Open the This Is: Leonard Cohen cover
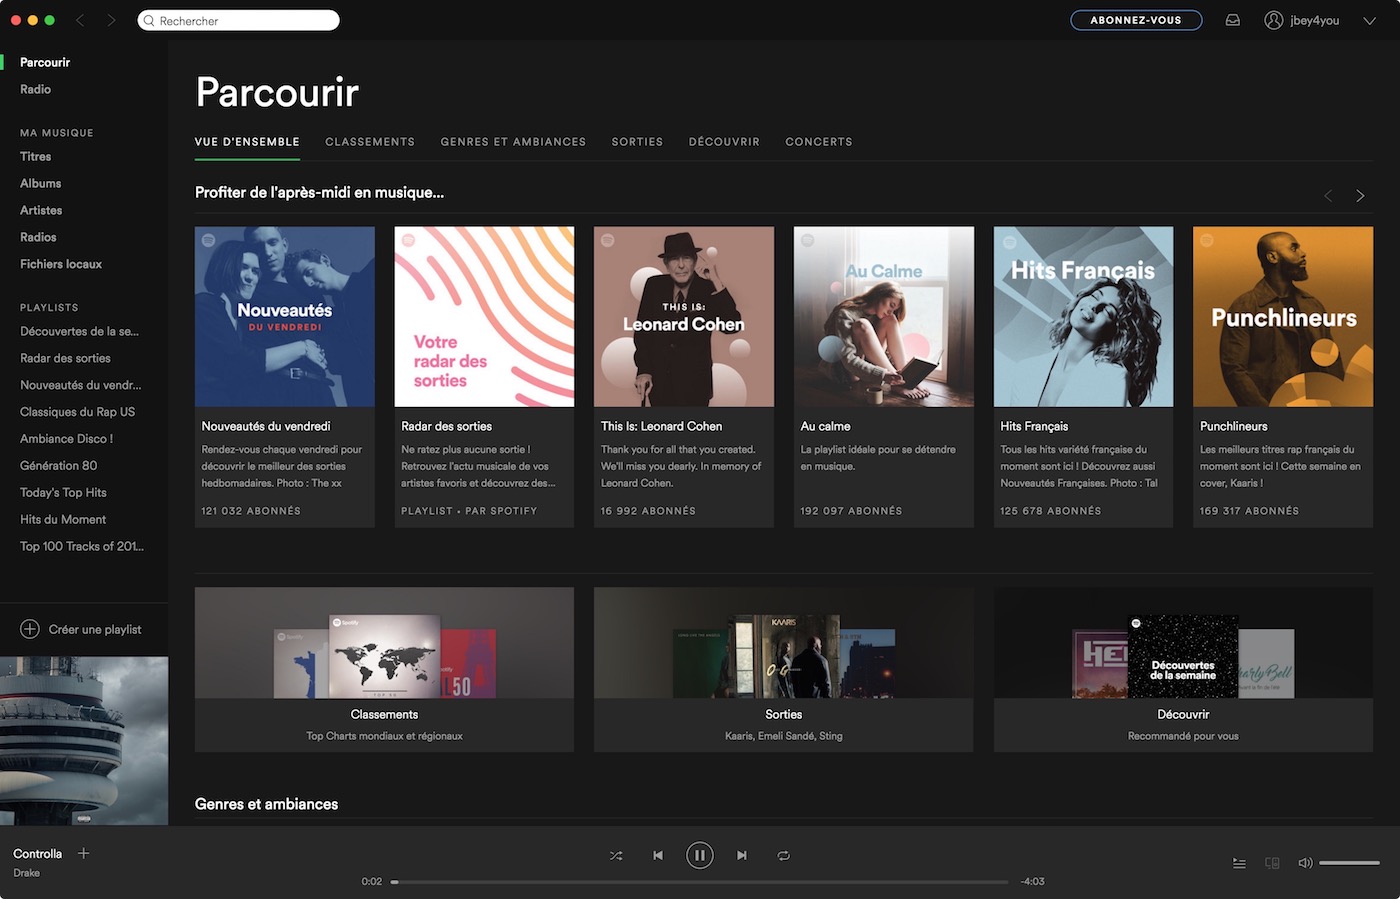The width and height of the screenshot is (1400, 899). (684, 317)
